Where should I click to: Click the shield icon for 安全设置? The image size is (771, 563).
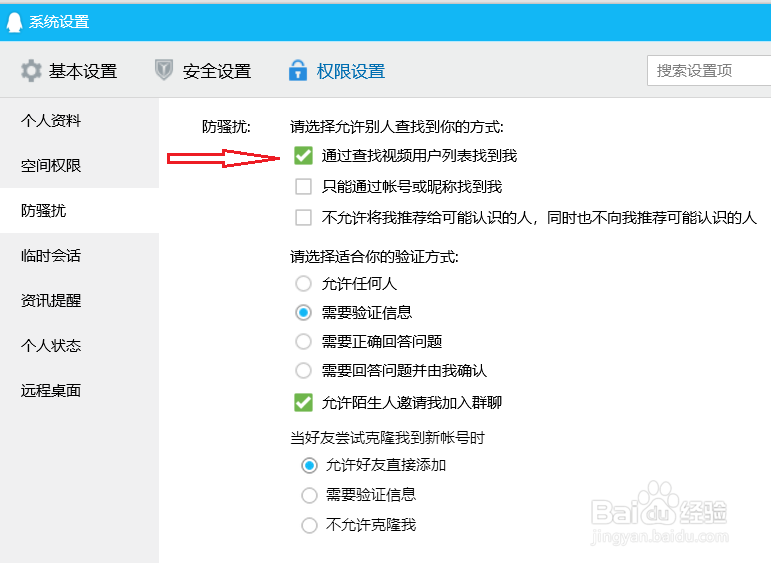click(x=164, y=70)
